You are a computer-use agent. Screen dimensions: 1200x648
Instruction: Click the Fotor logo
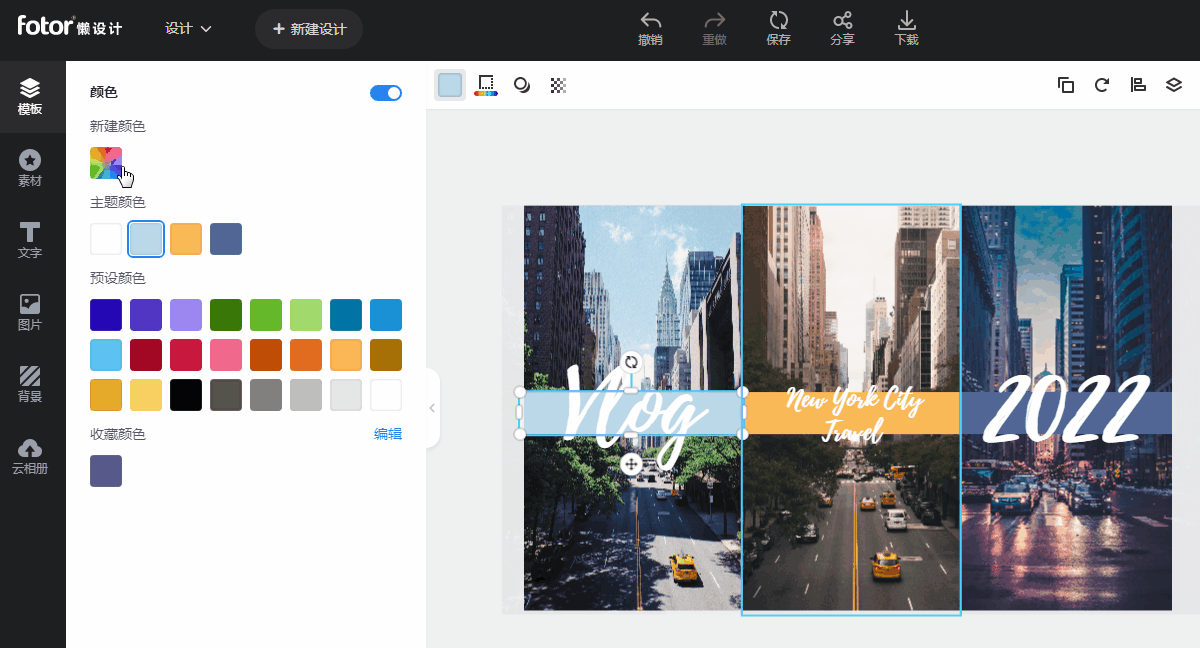pos(70,26)
